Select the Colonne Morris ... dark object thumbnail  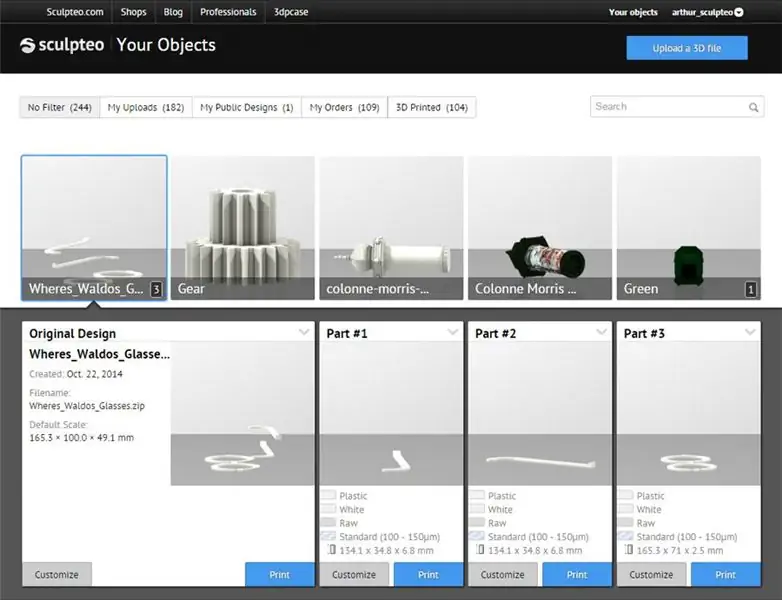540,228
